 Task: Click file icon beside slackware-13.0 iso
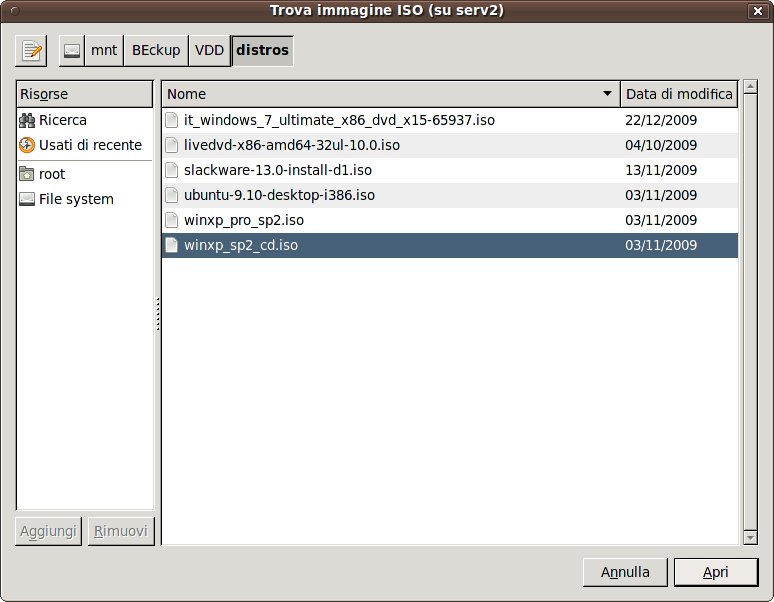coord(171,170)
